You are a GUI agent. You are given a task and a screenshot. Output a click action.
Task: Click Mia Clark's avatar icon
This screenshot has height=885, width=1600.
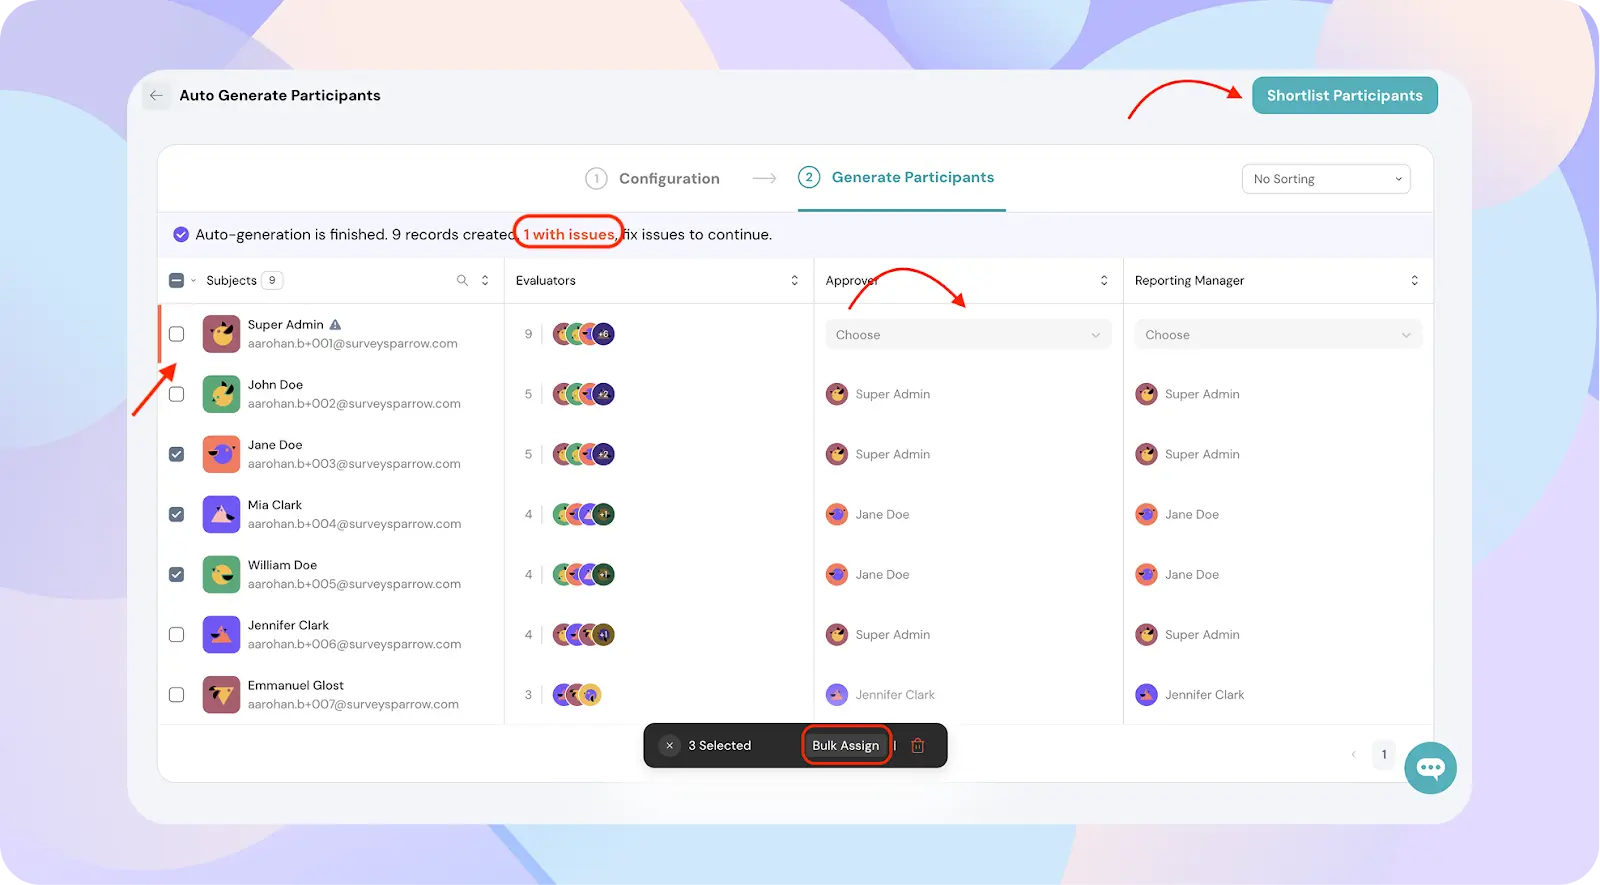[221, 515]
